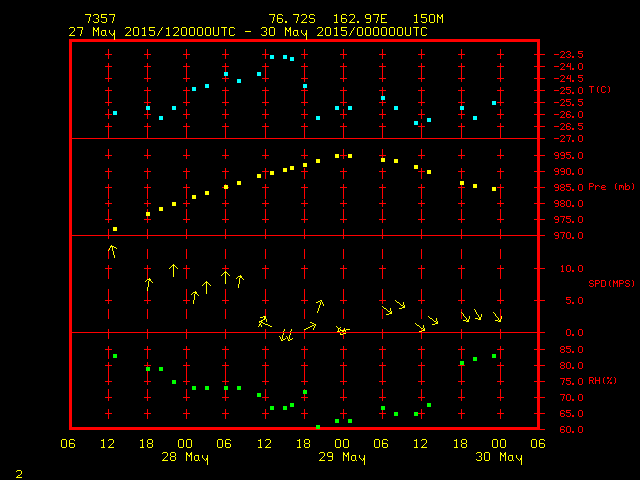This screenshot has height=480, width=640.
Task: Click the frame number 2 at bottom left
Action: pyautogui.click(x=18, y=471)
